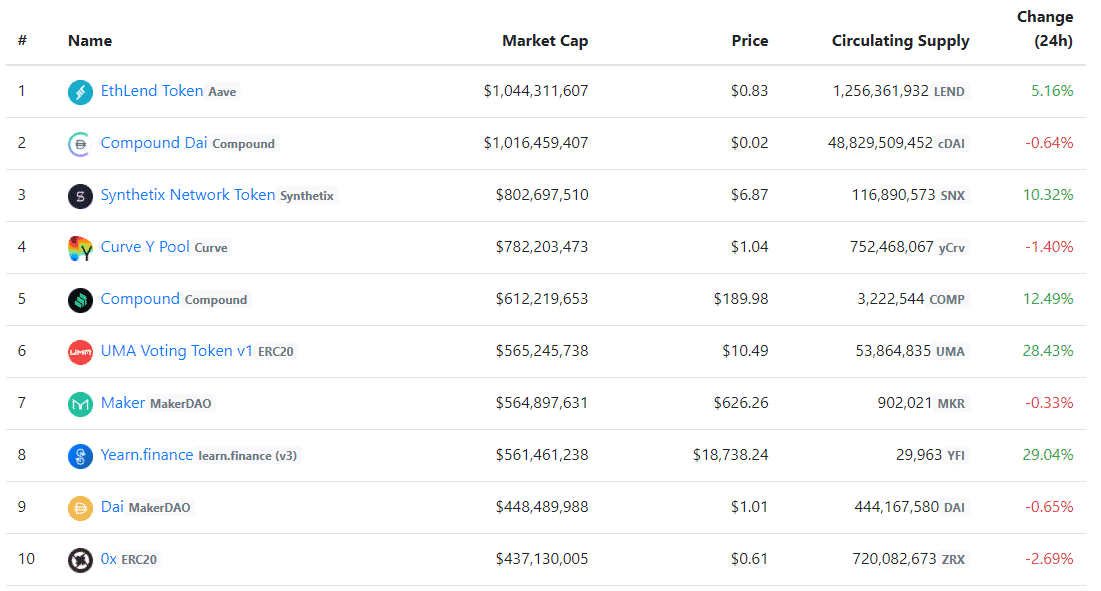Click the 28.43% change value
Screen dimensions: 1101x591
pos(1048,350)
